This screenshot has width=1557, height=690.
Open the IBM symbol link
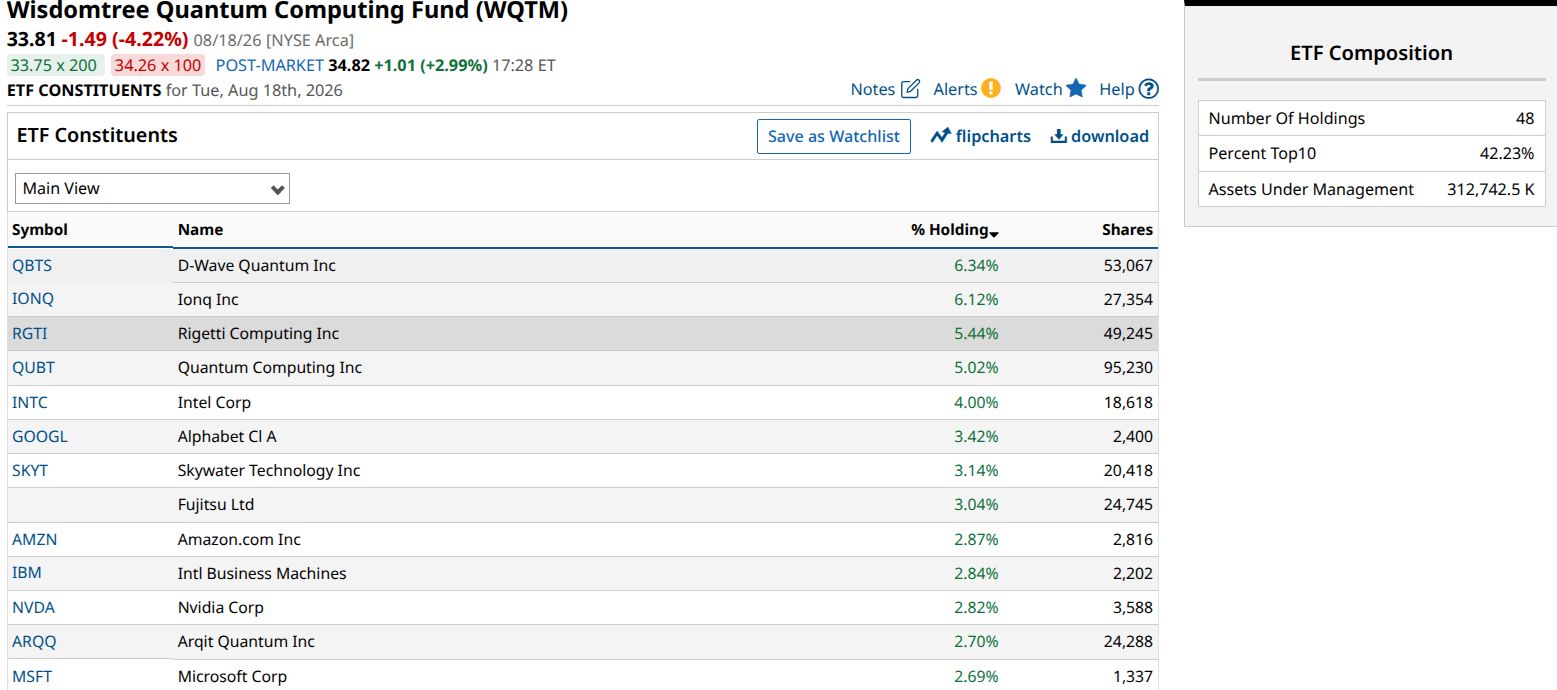point(27,573)
